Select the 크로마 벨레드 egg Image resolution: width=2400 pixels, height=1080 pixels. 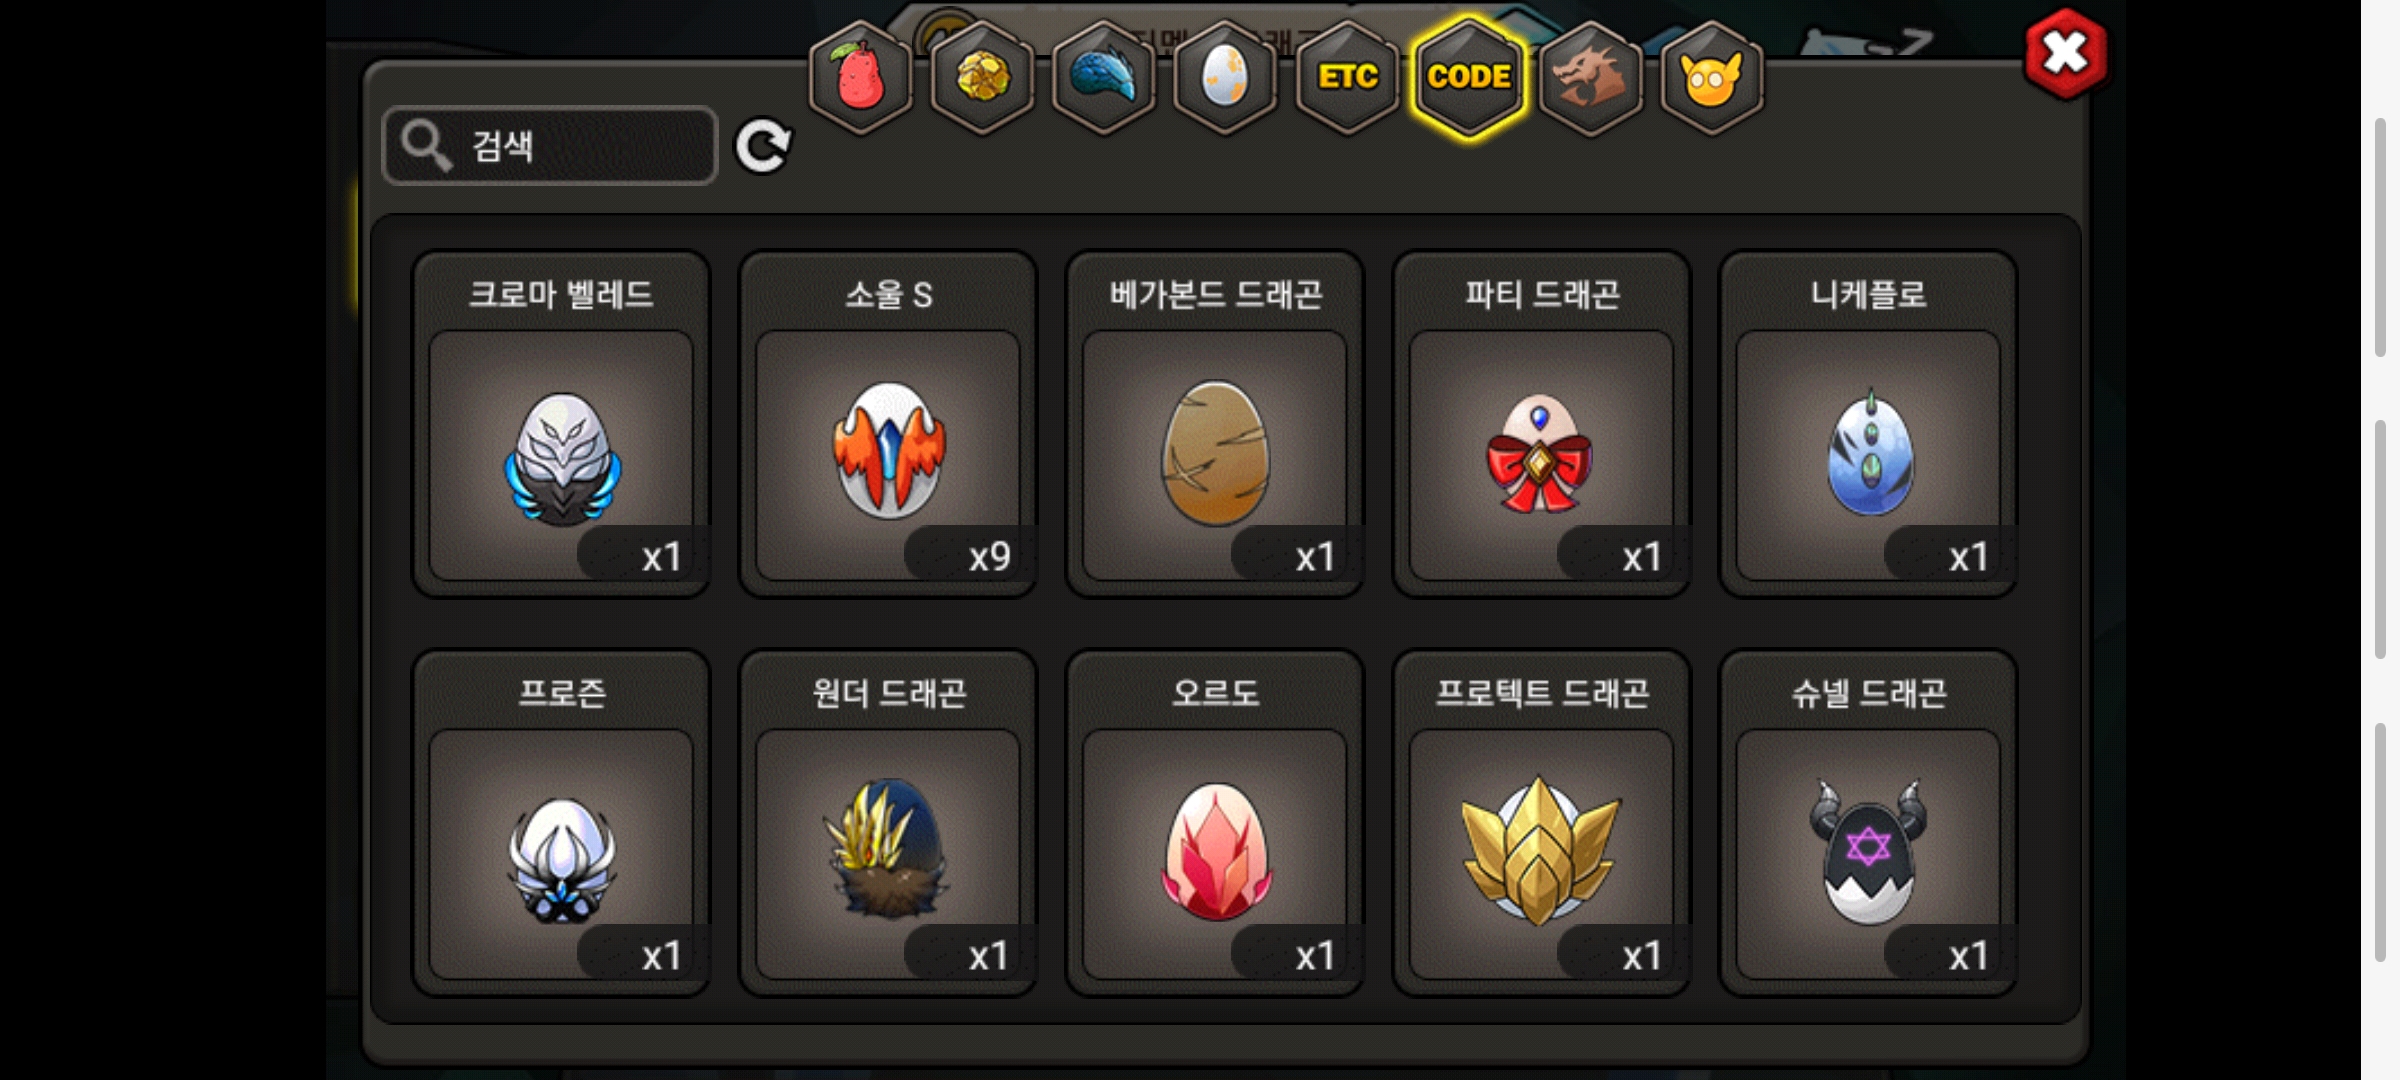pos(561,424)
